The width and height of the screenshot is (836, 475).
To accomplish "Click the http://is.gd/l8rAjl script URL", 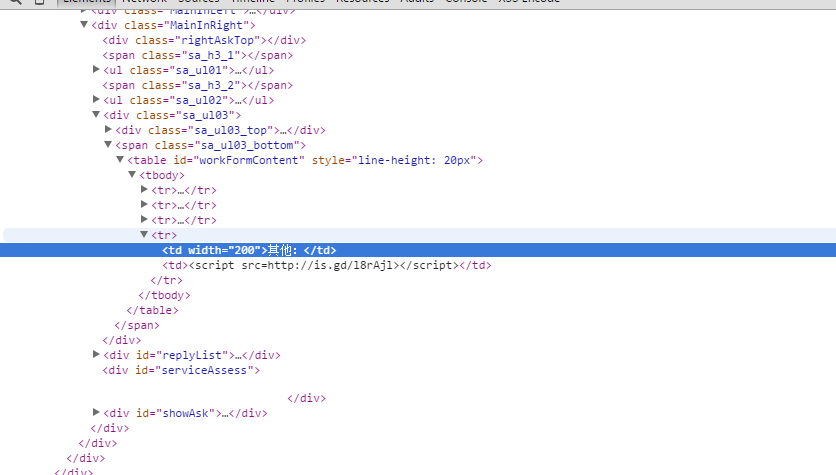I will point(330,265).
